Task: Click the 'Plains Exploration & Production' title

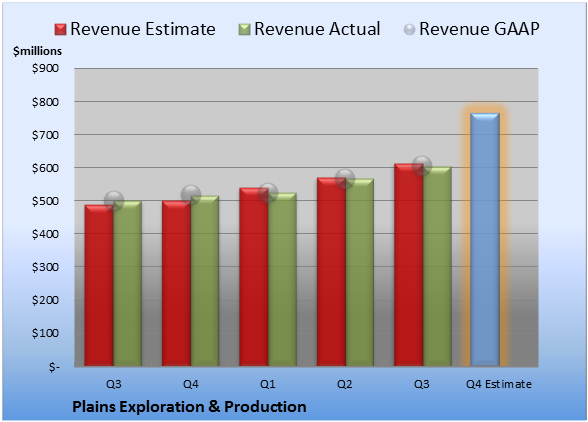Action: click(x=189, y=407)
